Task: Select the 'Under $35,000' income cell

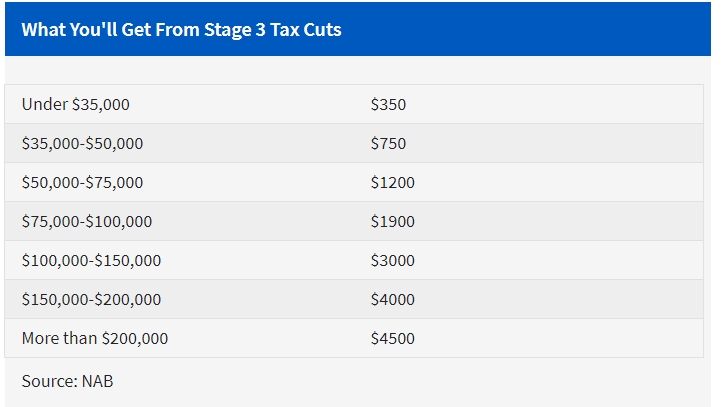Action: tap(75, 104)
